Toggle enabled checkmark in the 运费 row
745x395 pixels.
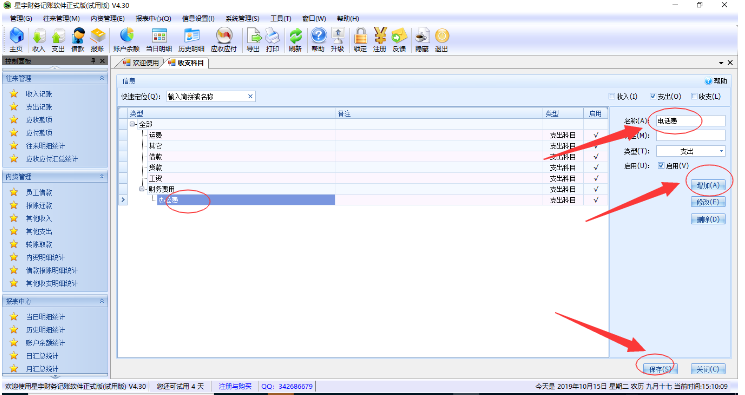[596, 135]
